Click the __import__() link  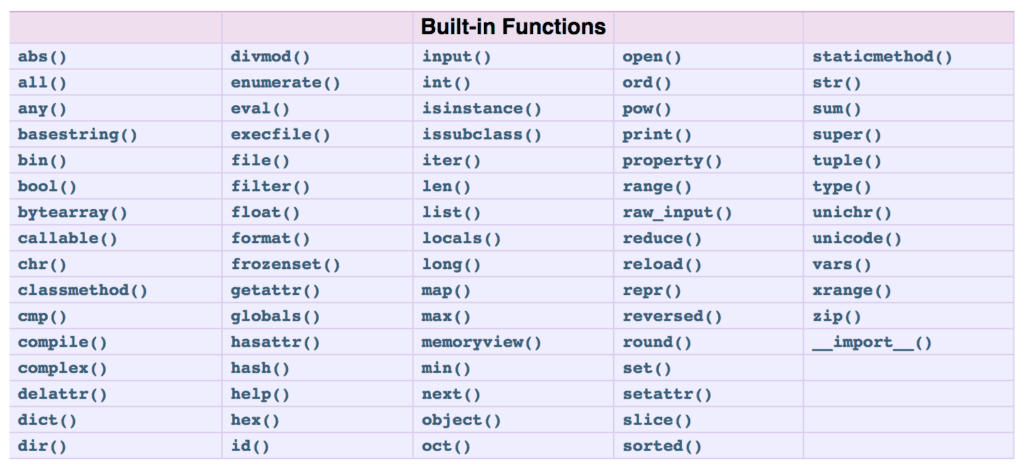872,343
